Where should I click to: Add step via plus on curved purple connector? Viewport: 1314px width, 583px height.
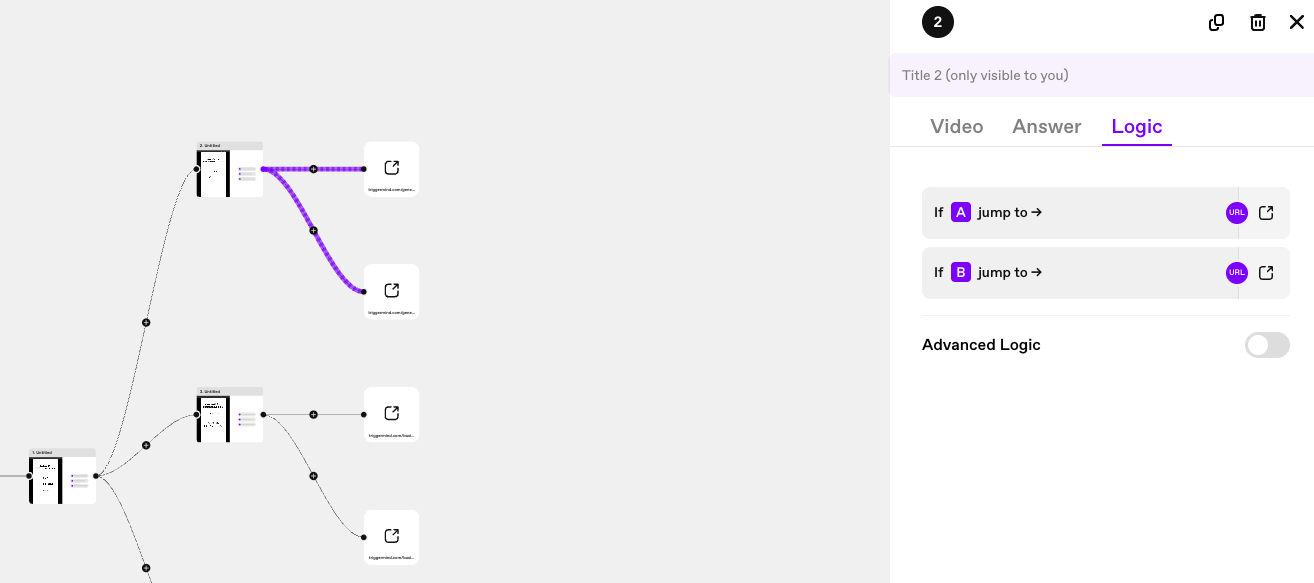pos(313,231)
